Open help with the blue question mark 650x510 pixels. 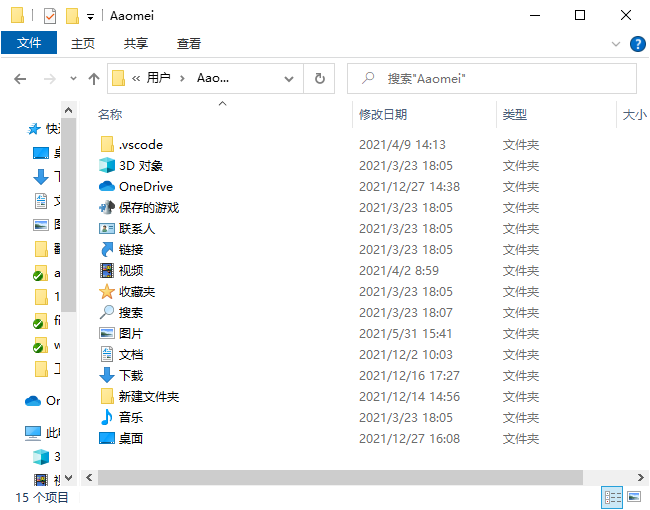coord(637,44)
